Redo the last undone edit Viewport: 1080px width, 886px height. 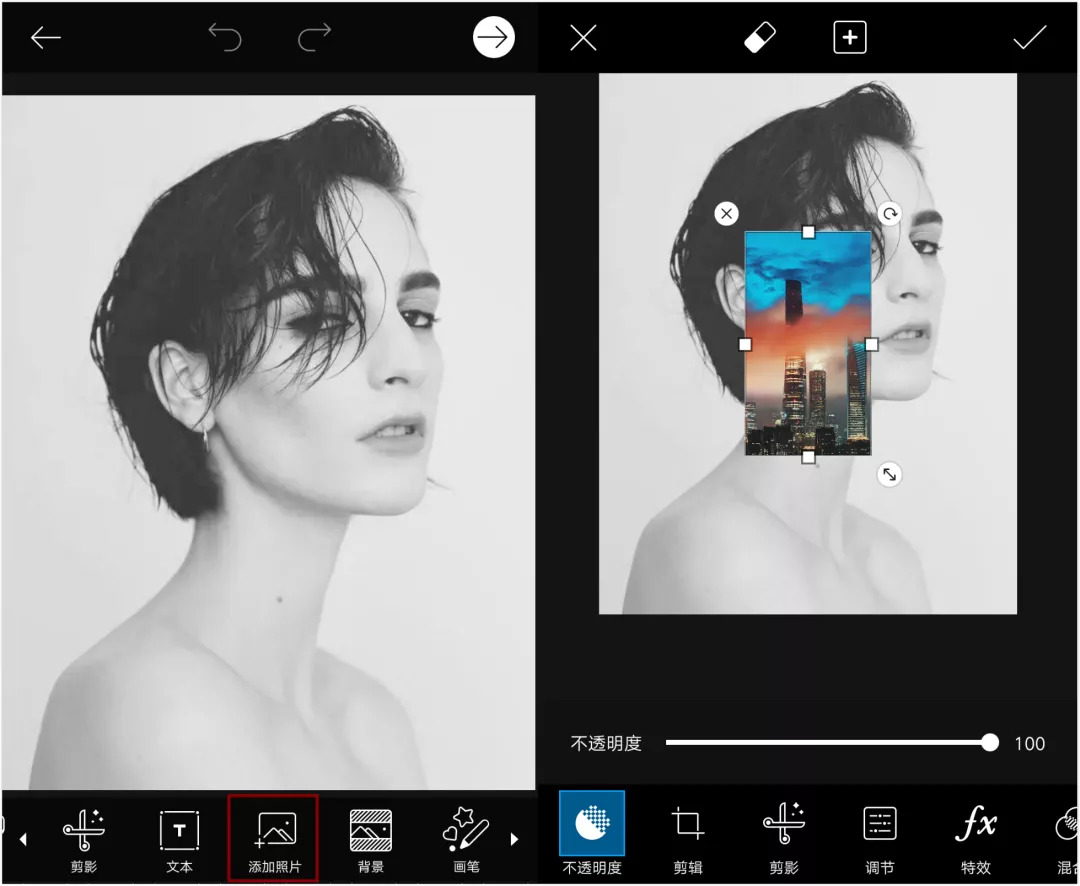(x=315, y=38)
